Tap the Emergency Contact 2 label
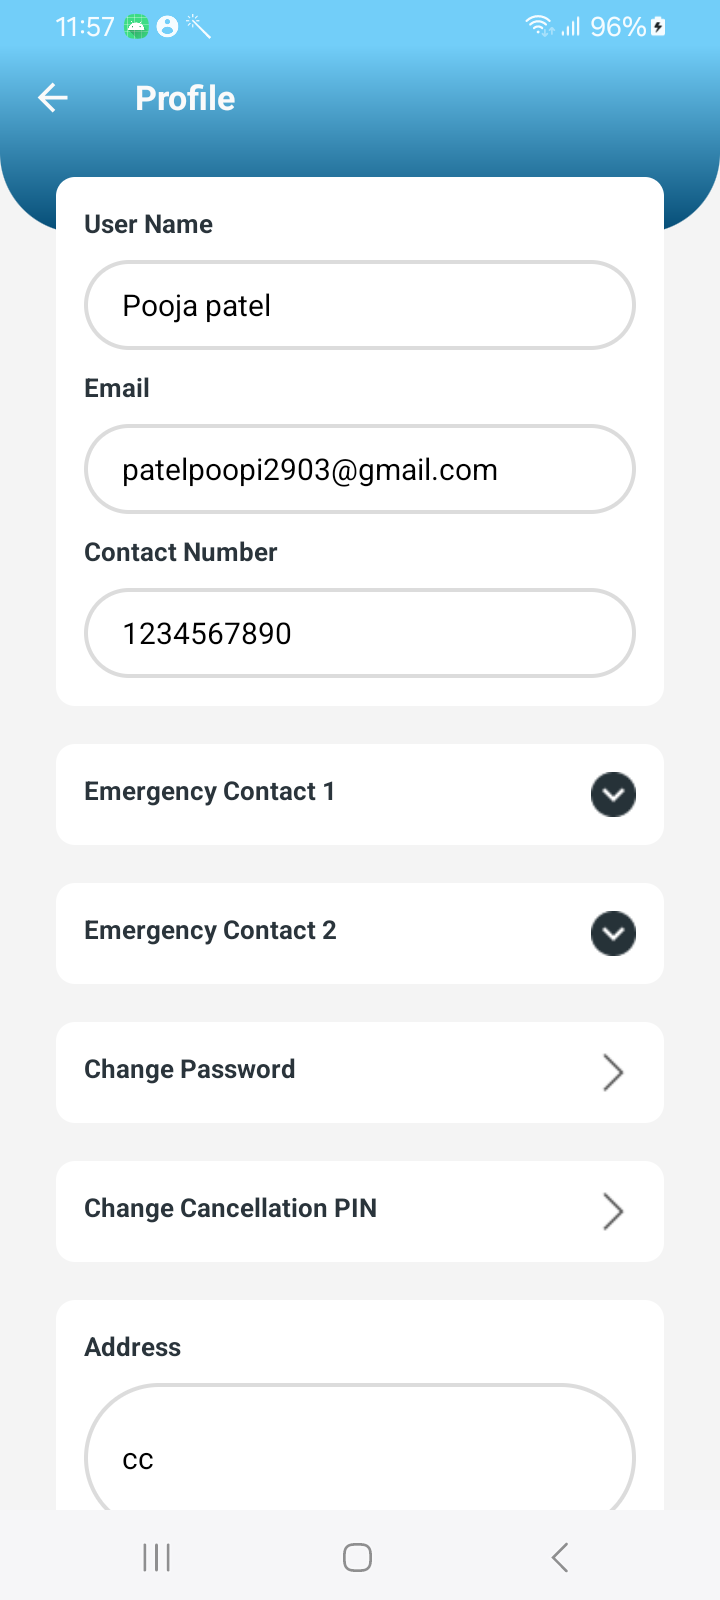 point(211,931)
